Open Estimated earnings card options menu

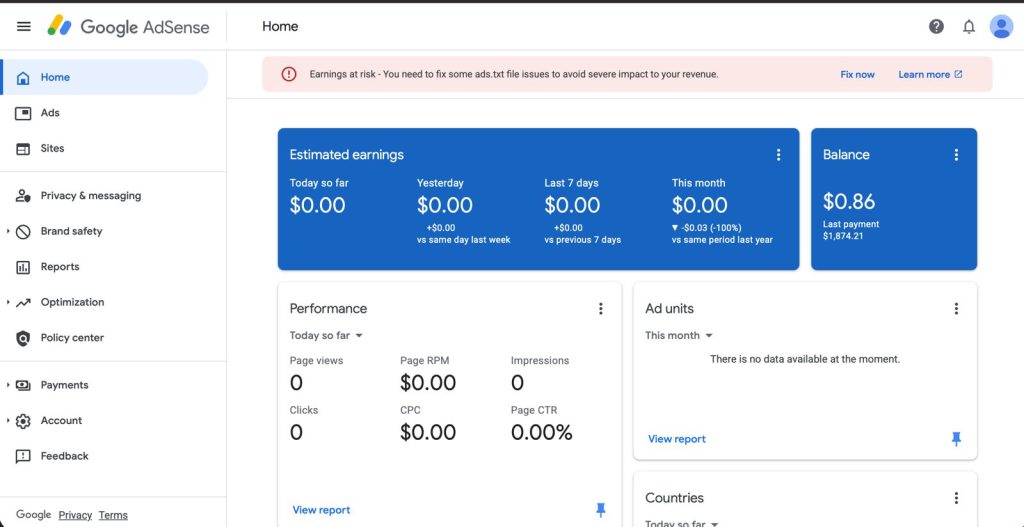coord(778,155)
